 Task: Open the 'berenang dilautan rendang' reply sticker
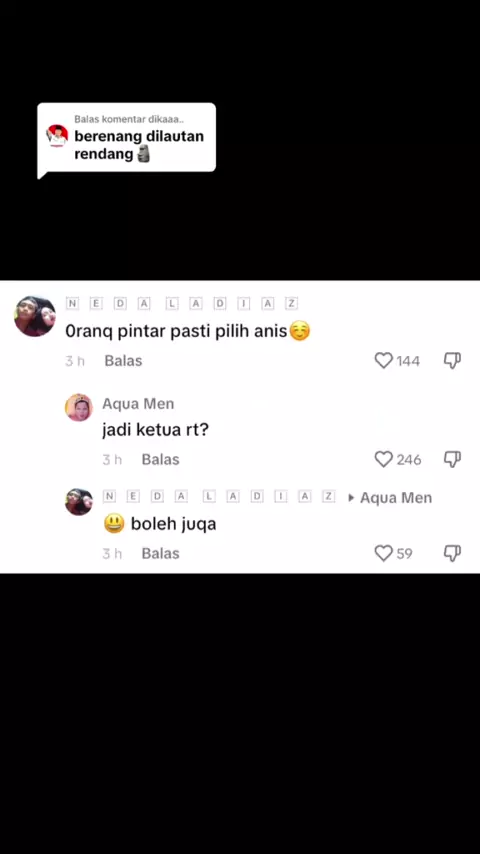[126, 139]
